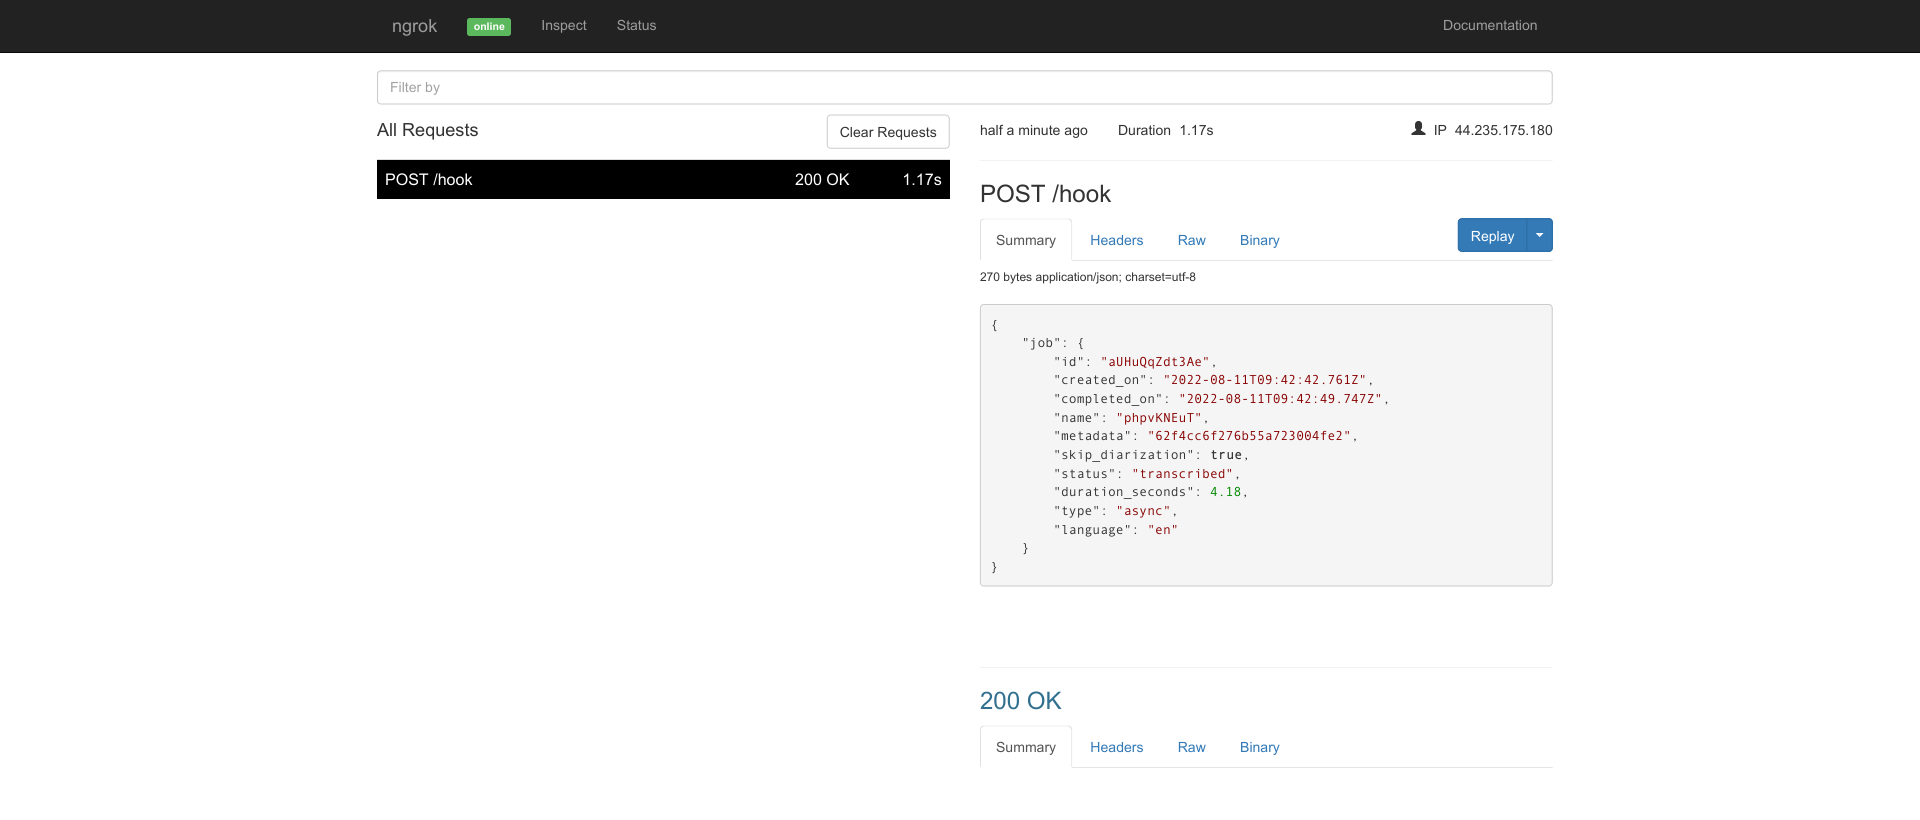
Task: Click the JSON request body panel
Action: tap(1265, 445)
